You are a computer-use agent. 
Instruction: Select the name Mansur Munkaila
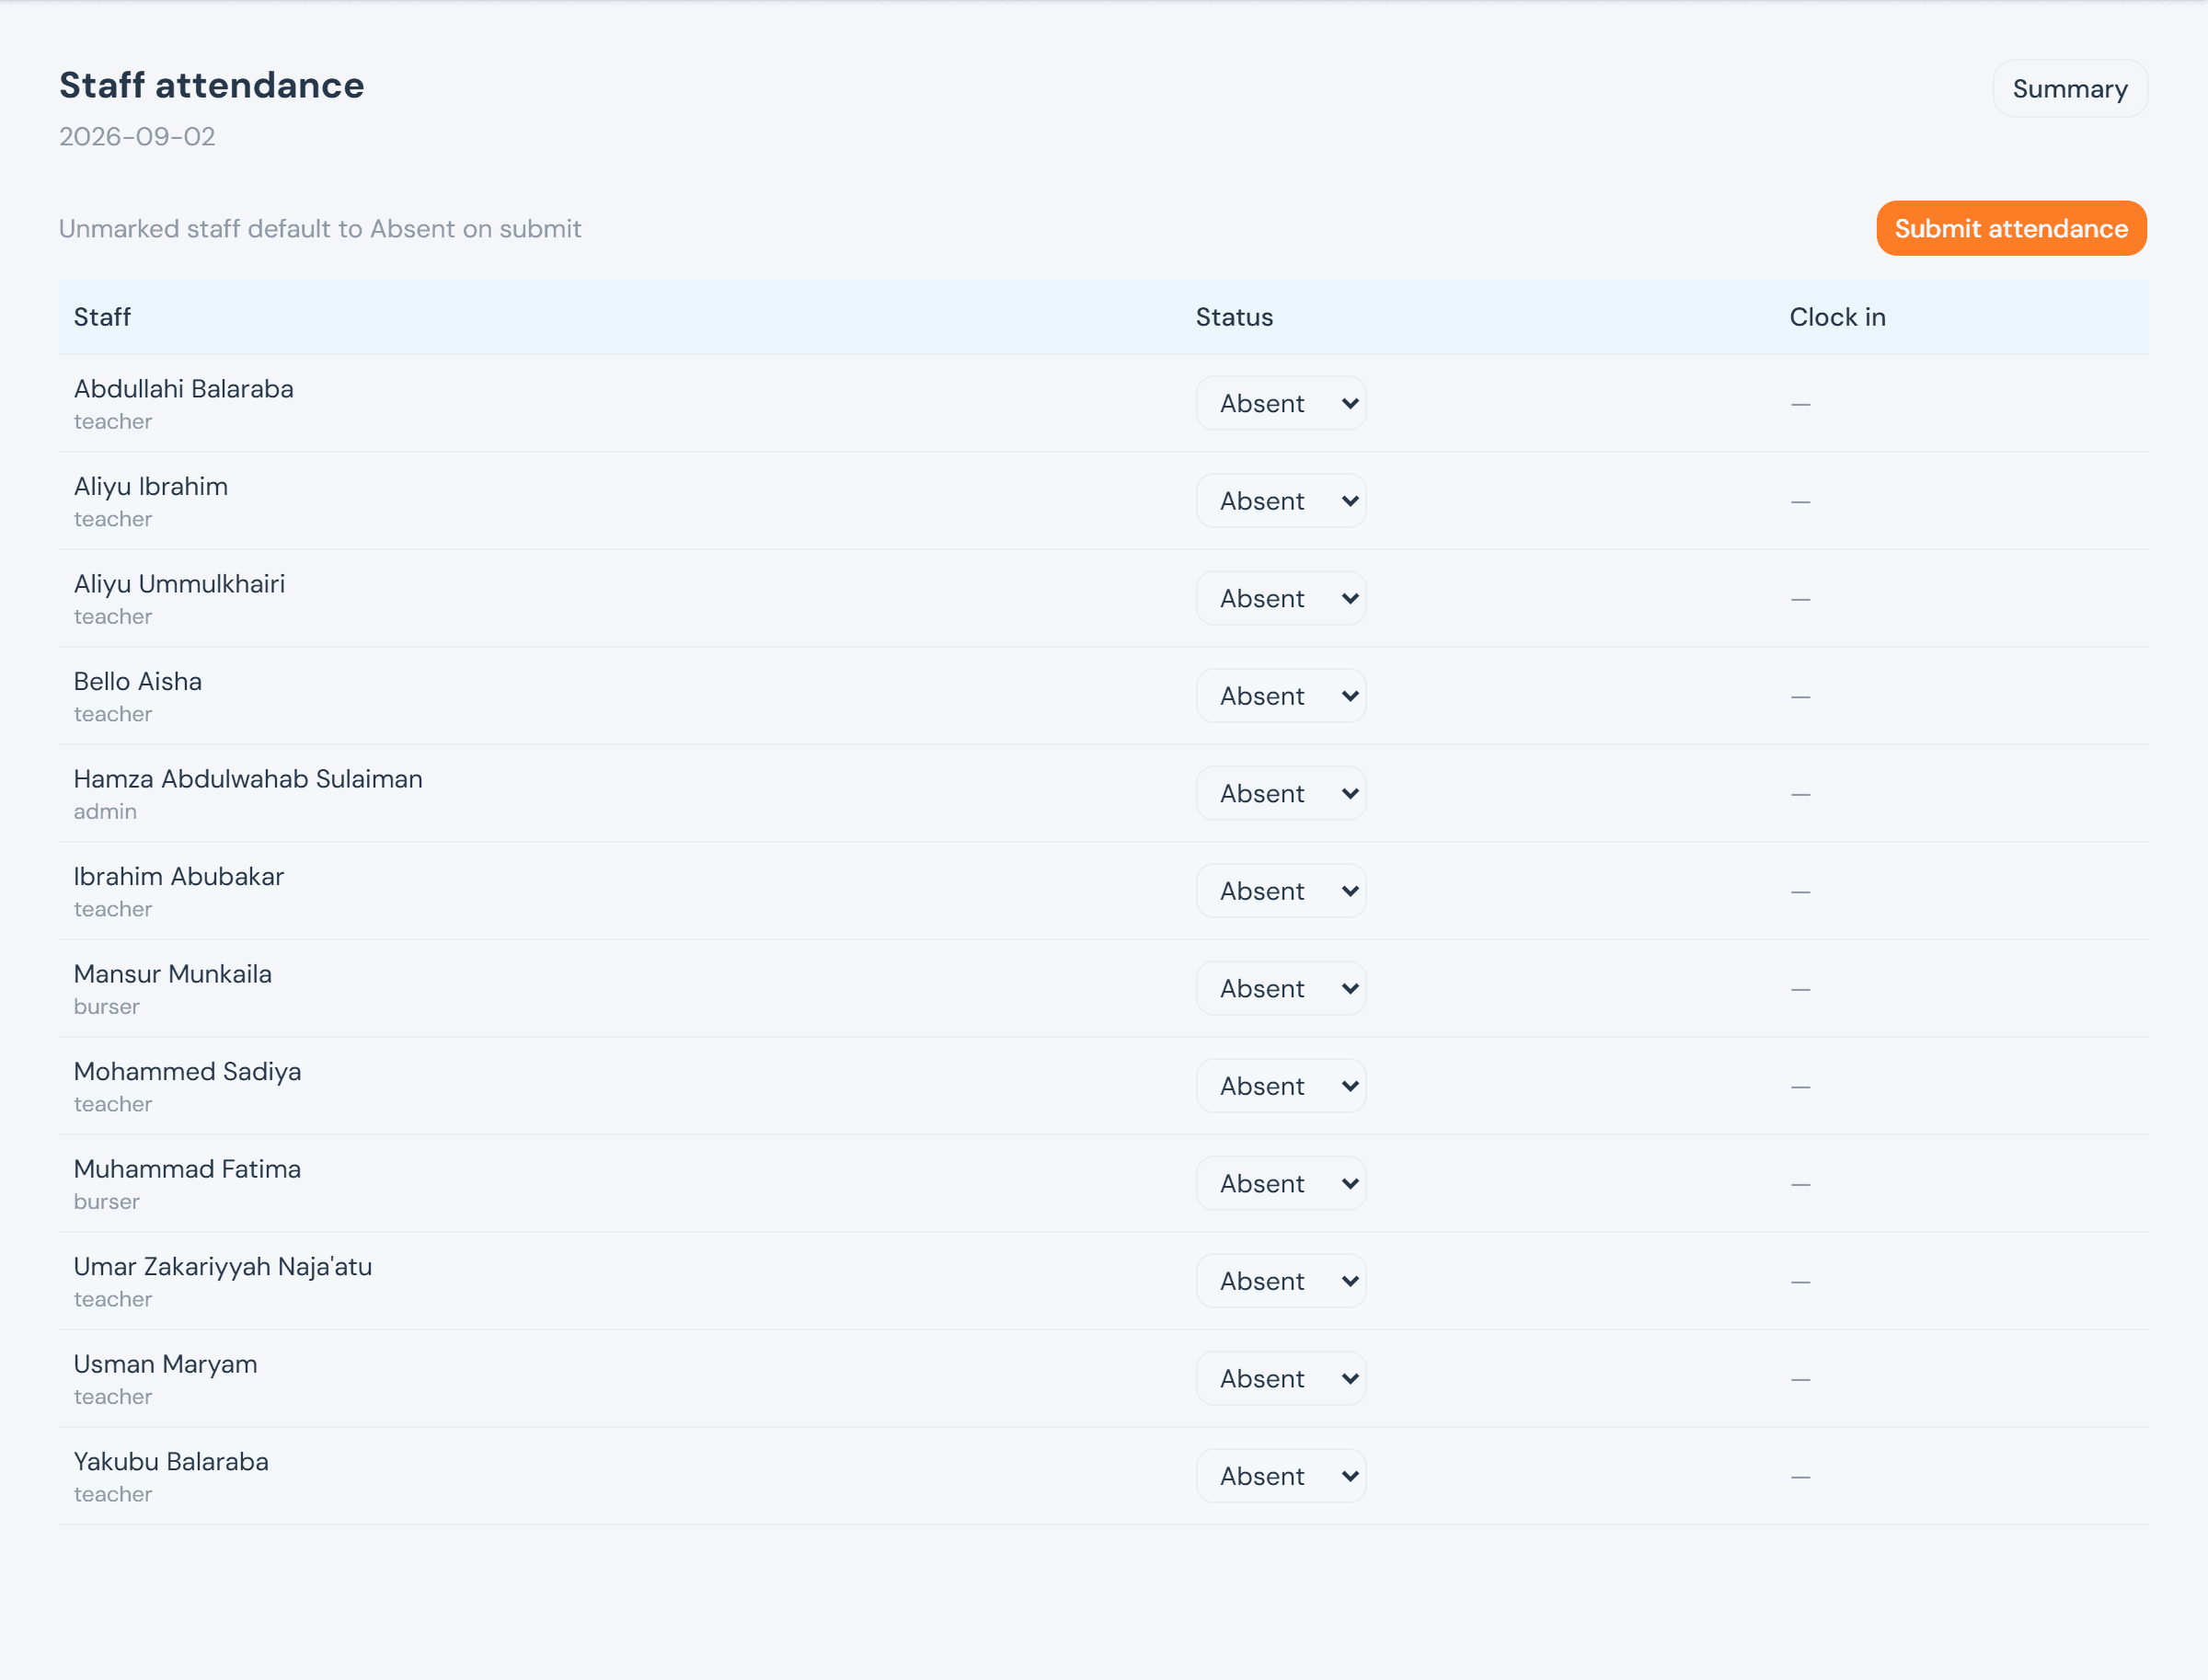(173, 974)
